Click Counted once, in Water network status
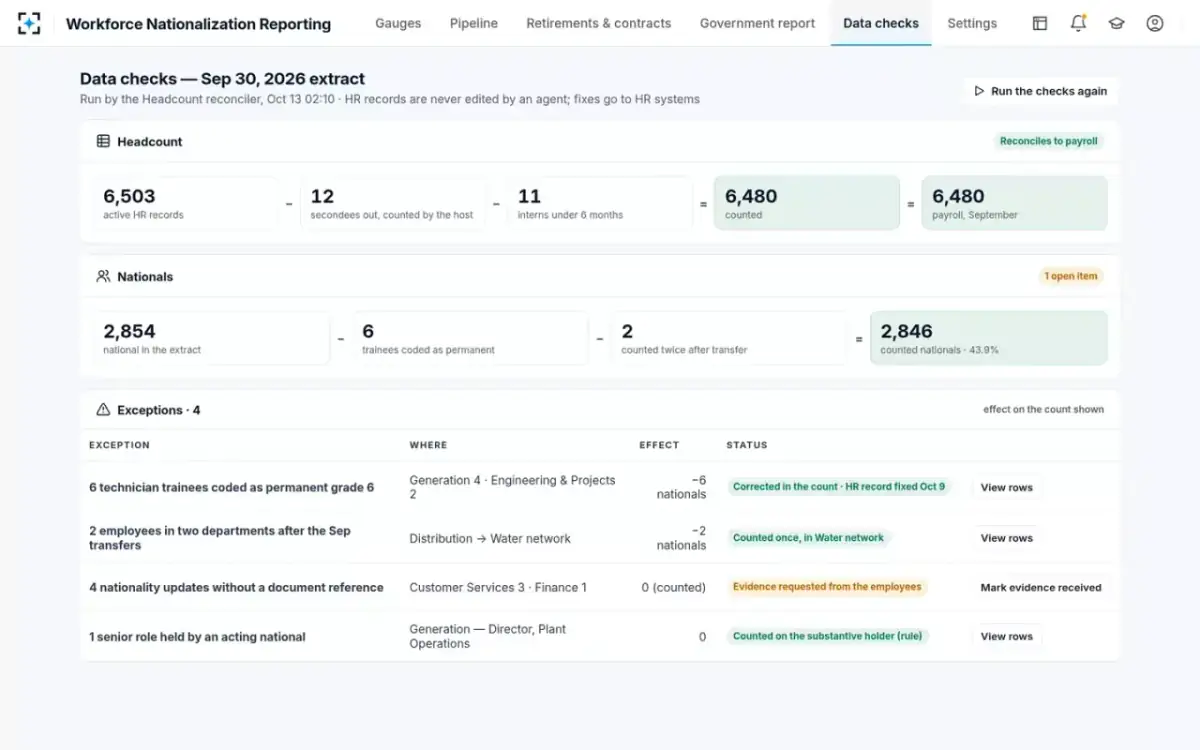 click(808, 538)
